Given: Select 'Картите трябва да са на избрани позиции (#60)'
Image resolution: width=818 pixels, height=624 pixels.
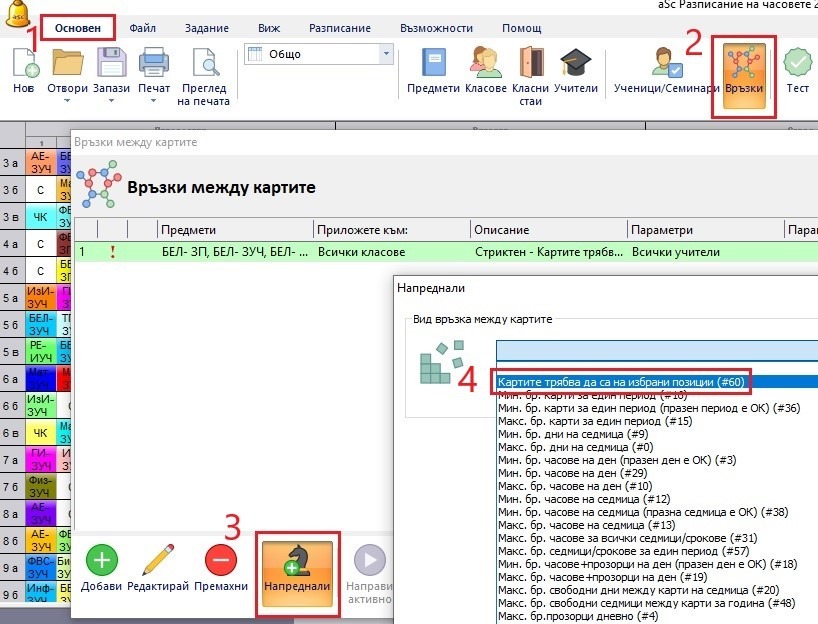Looking at the screenshot, I should pyautogui.click(x=657, y=382).
